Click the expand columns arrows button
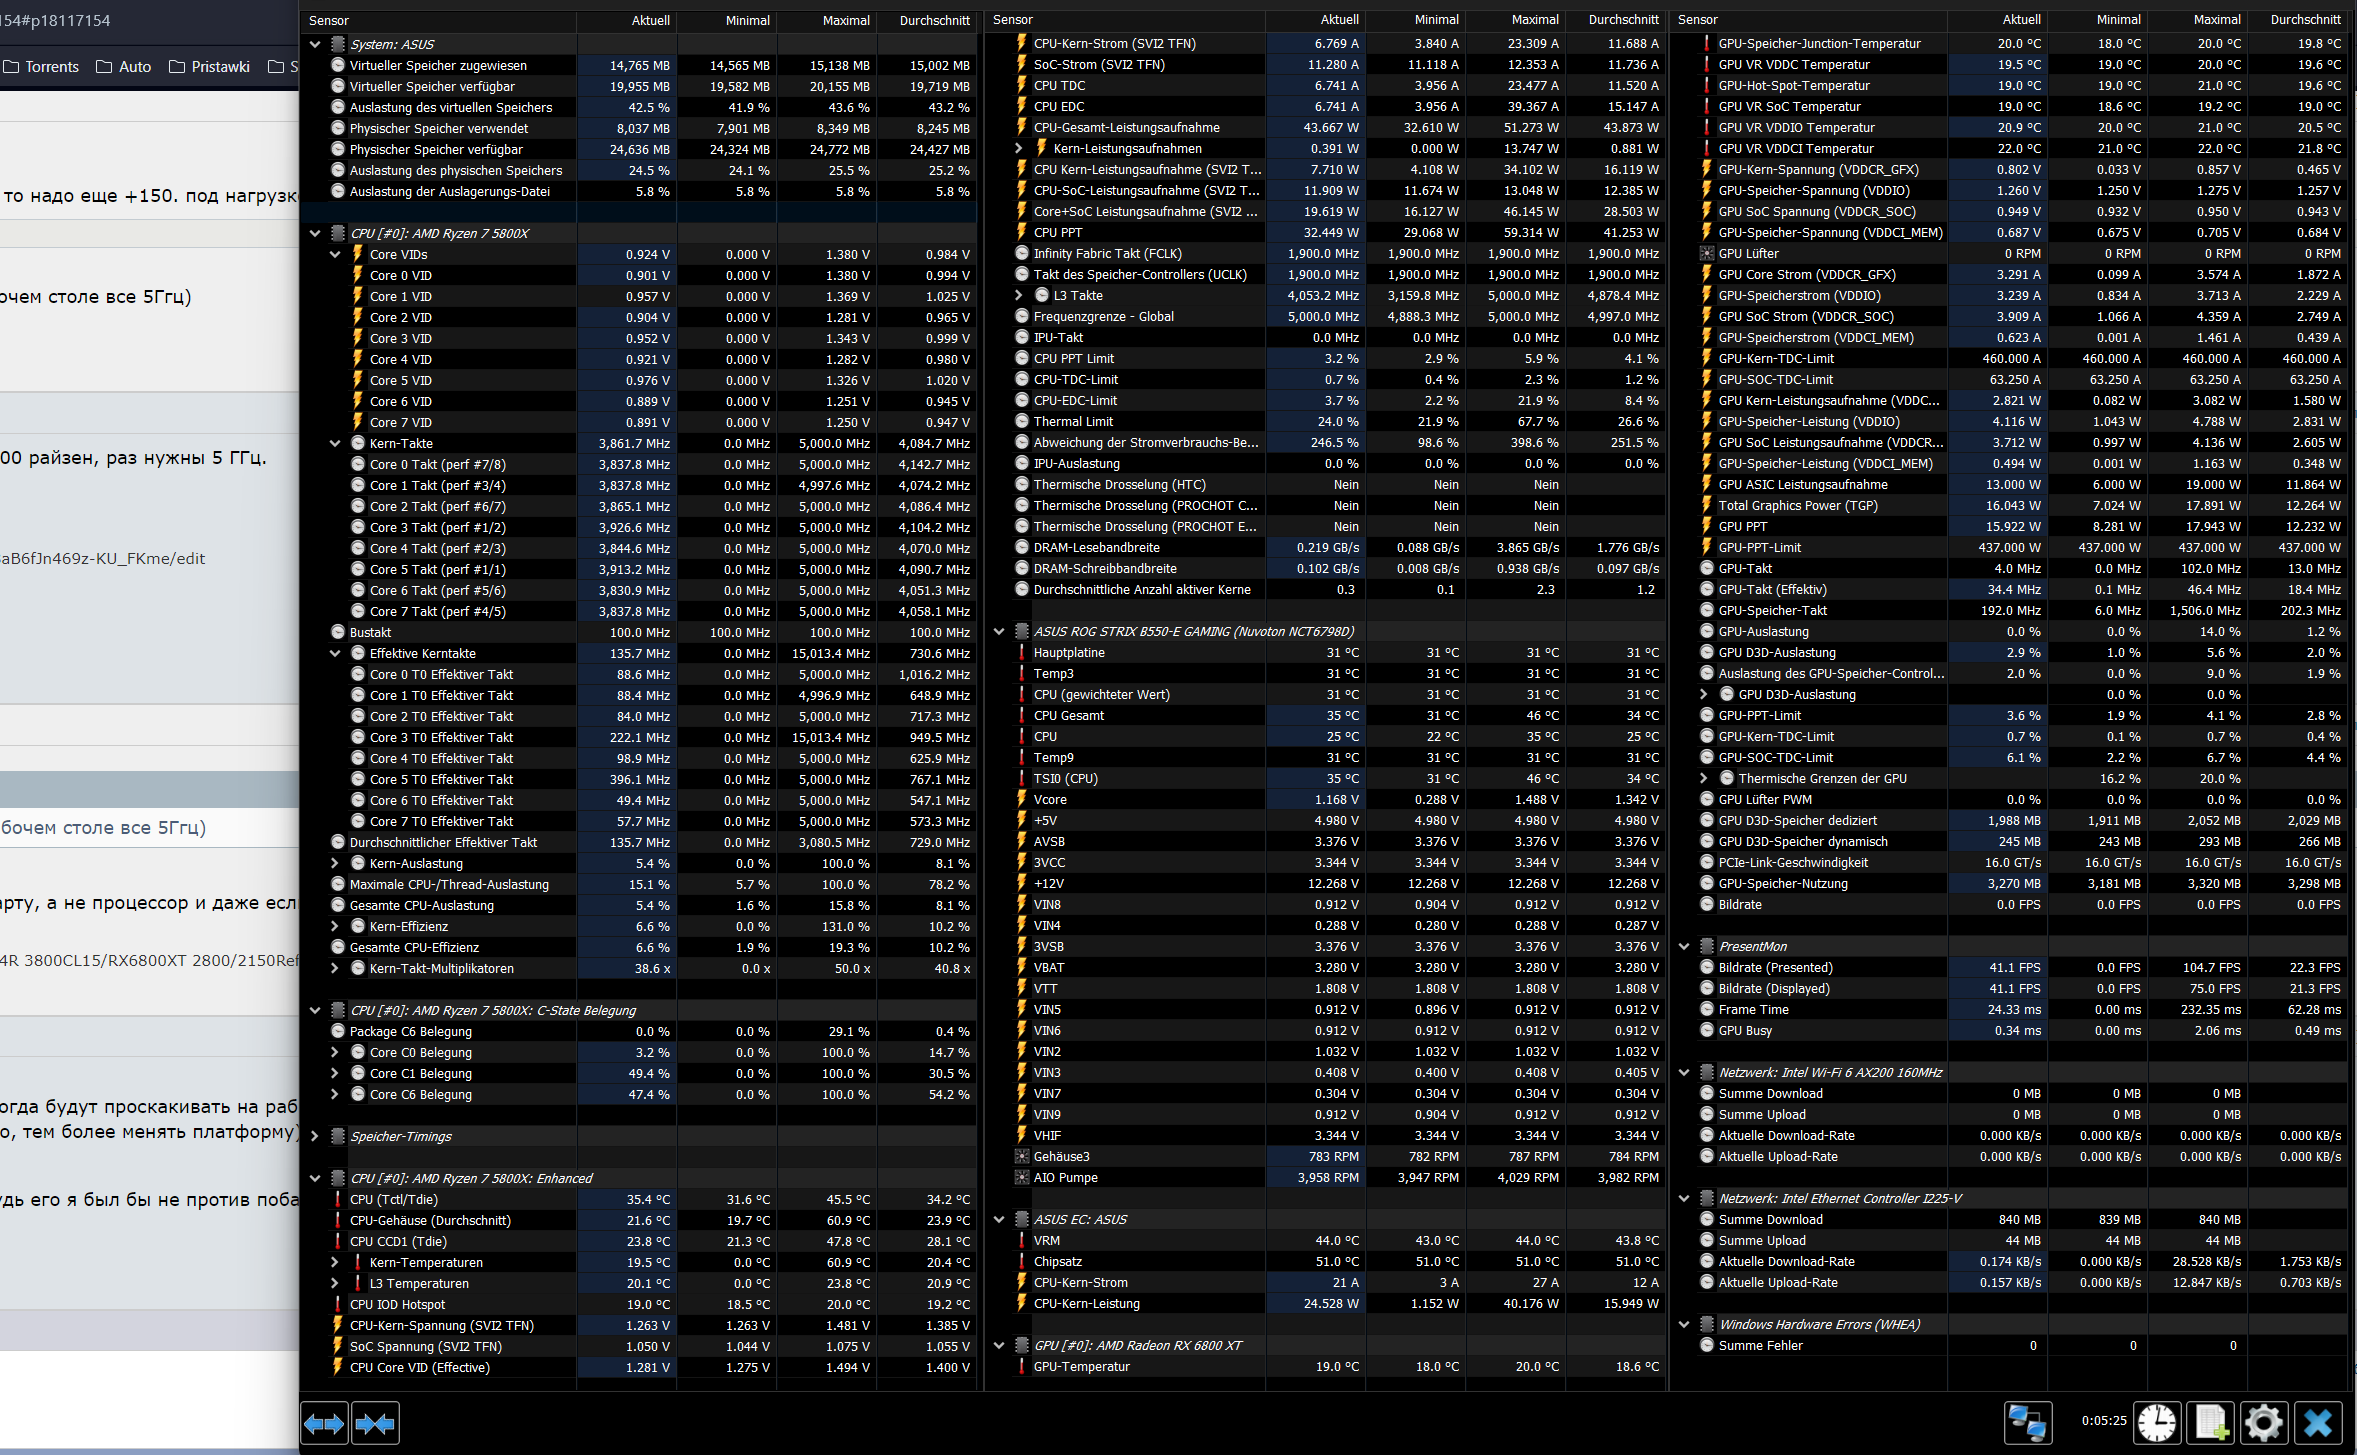The image size is (2357, 1455). tap(324, 1423)
